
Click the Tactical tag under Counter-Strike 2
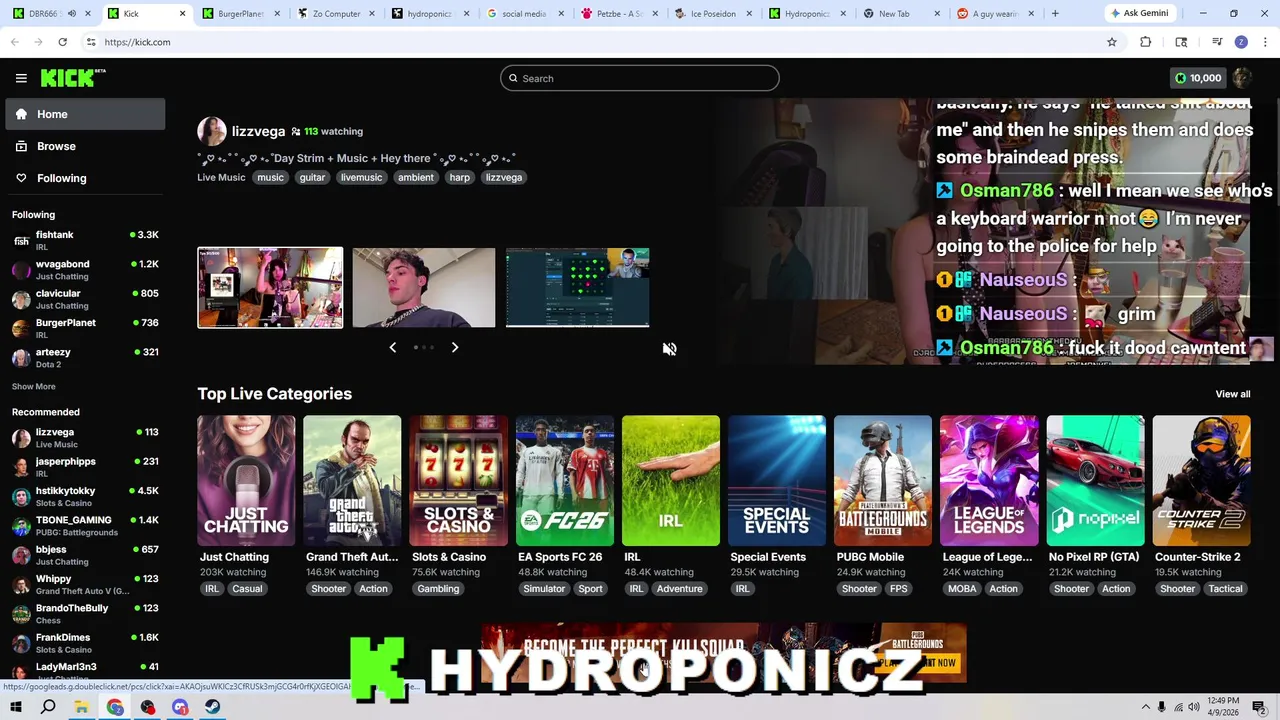click(1225, 589)
